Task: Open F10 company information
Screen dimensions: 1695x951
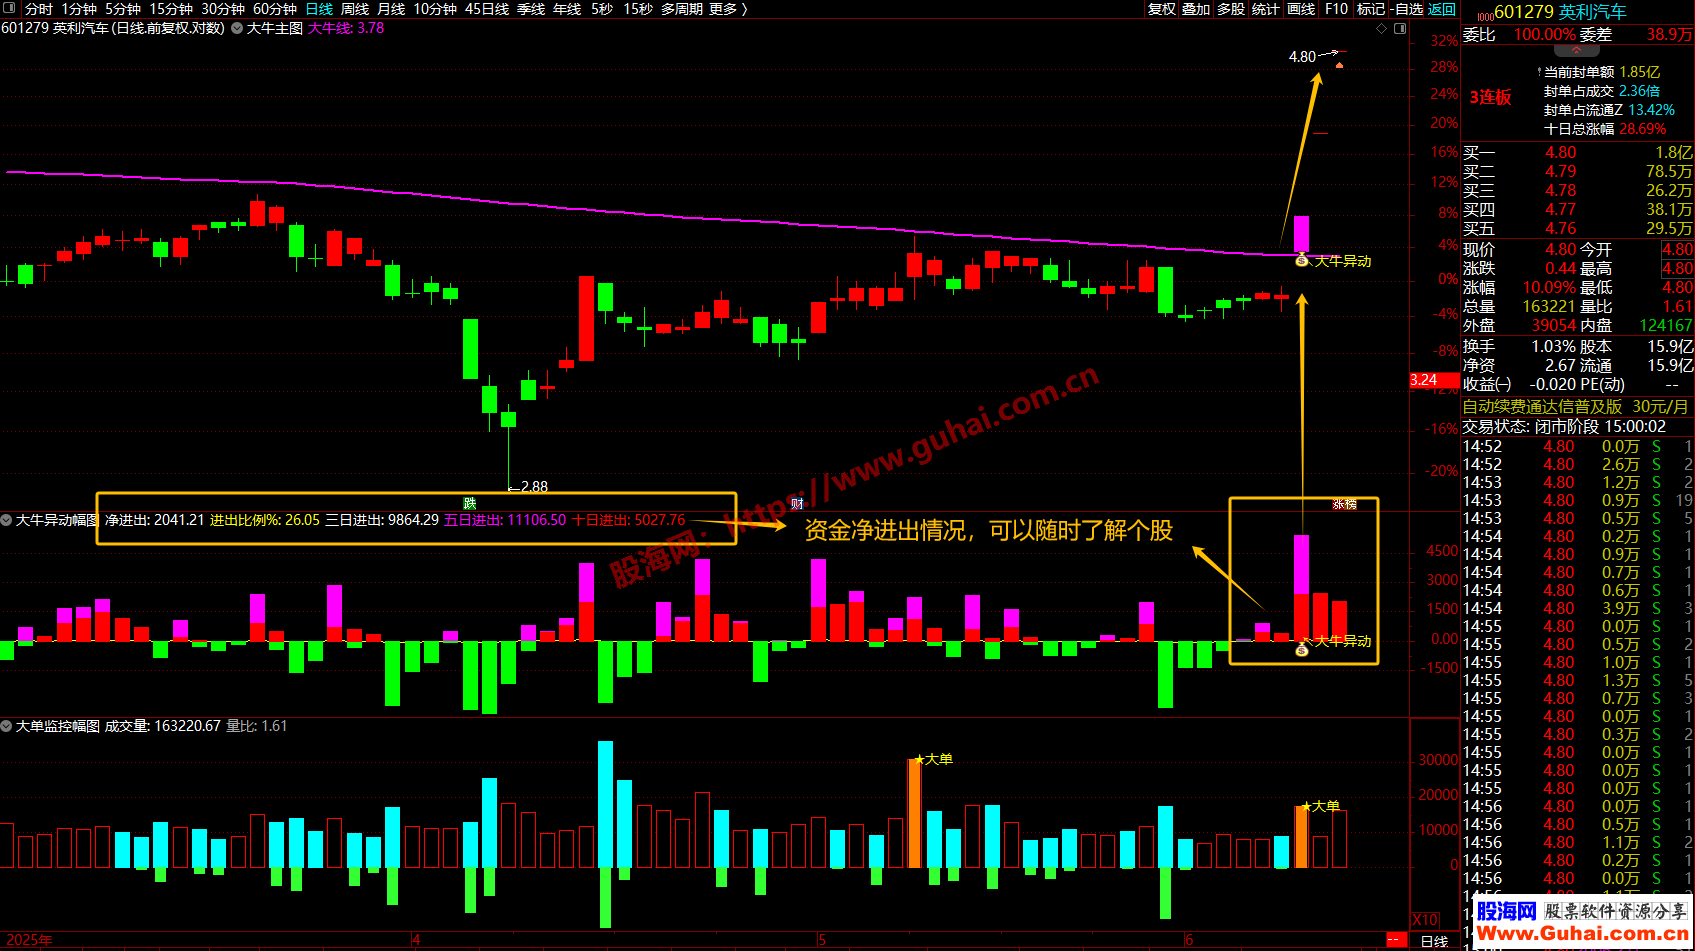Action: coord(1336,9)
